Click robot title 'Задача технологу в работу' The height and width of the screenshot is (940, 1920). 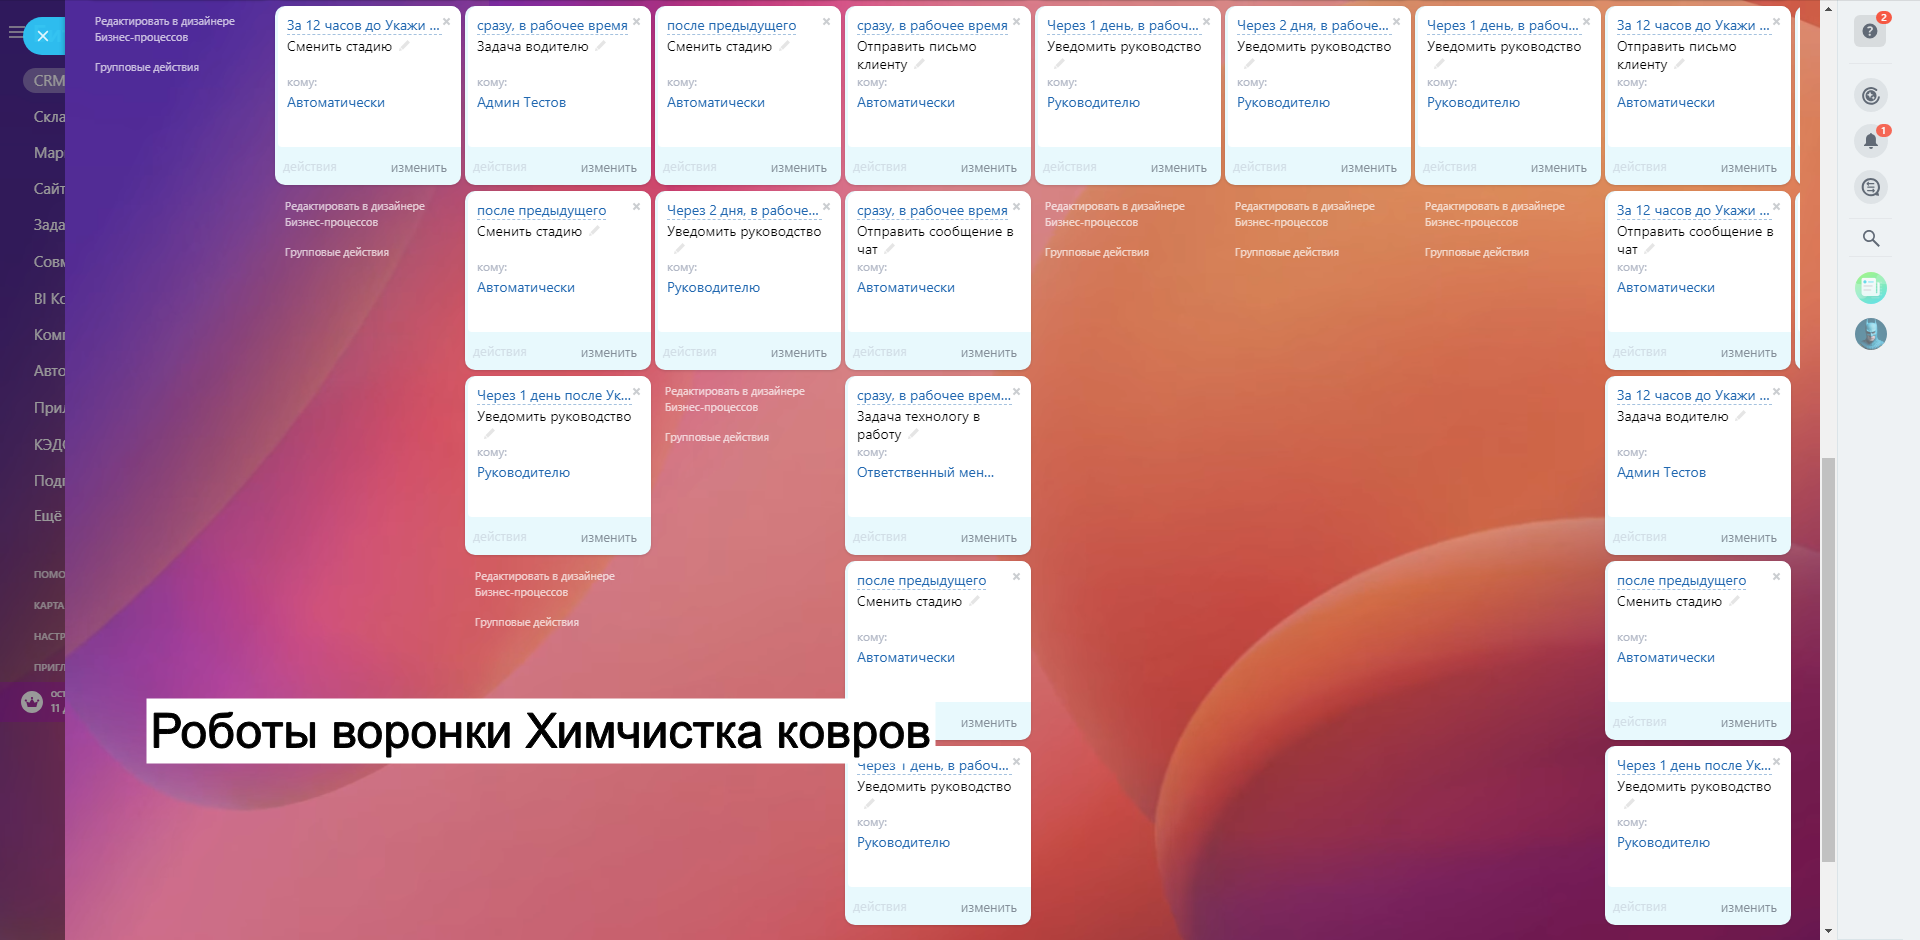918,426
